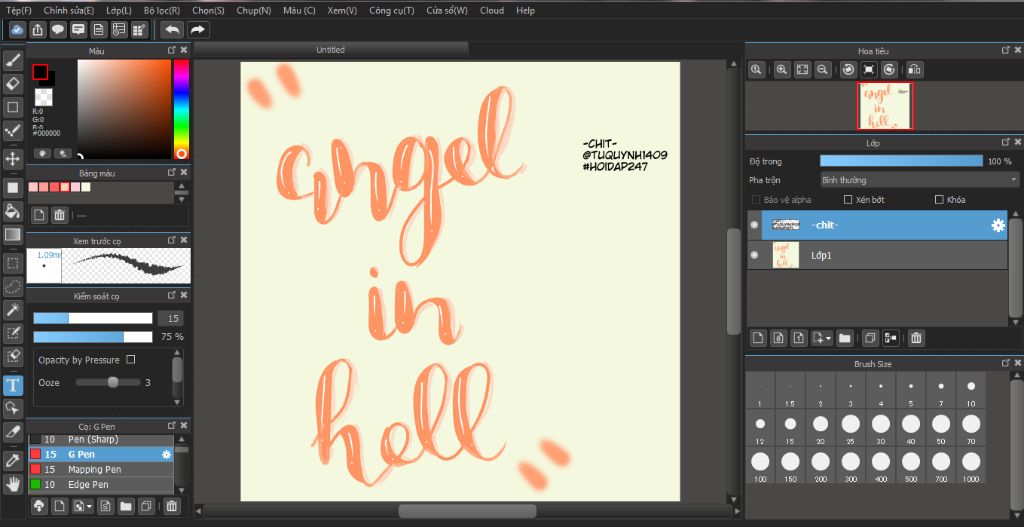This screenshot has width=1024, height=527.
Task: Click the hue strip in the color panel
Action: coord(181,109)
